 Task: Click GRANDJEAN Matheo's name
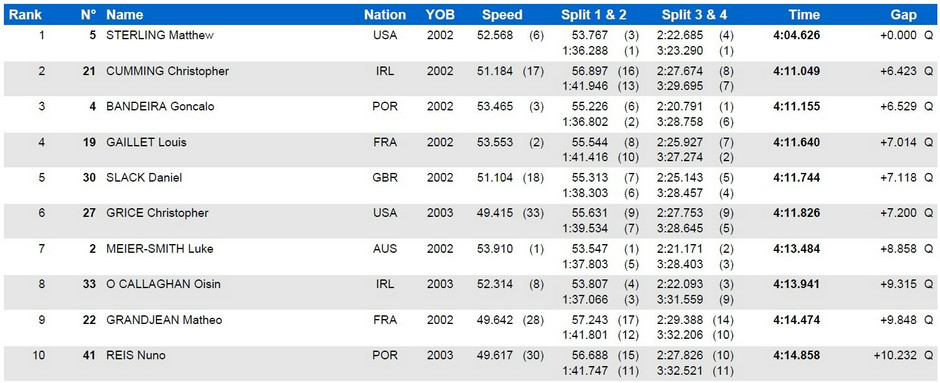pos(164,320)
